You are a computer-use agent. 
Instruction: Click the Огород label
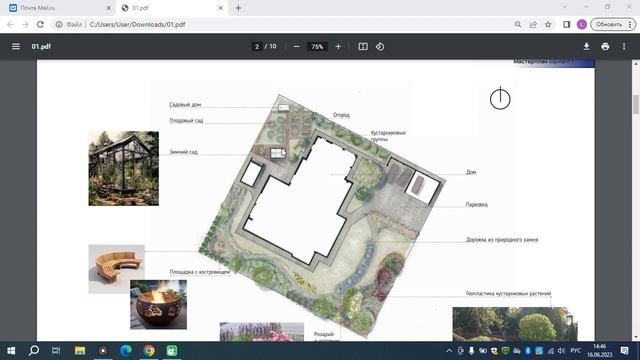[341, 115]
